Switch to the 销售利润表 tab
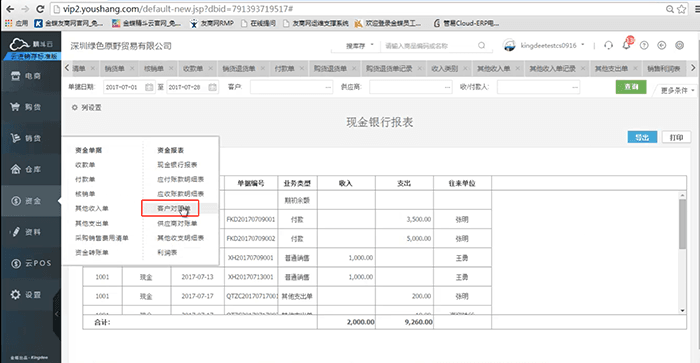 (x=663, y=68)
